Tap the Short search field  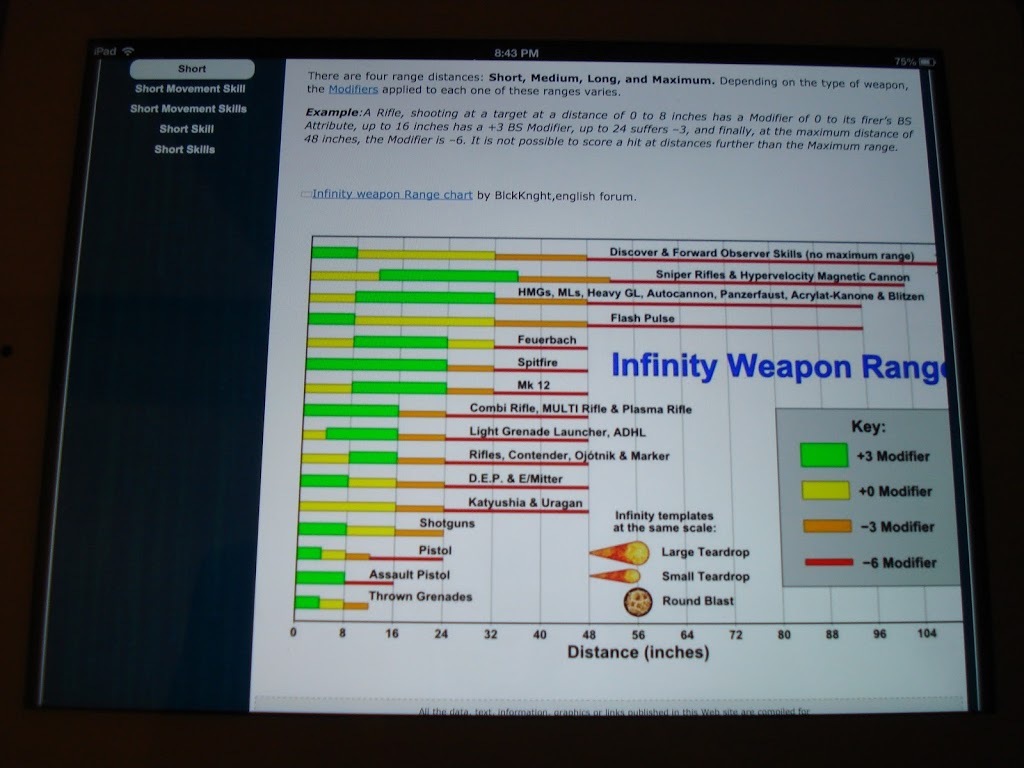(x=192, y=69)
